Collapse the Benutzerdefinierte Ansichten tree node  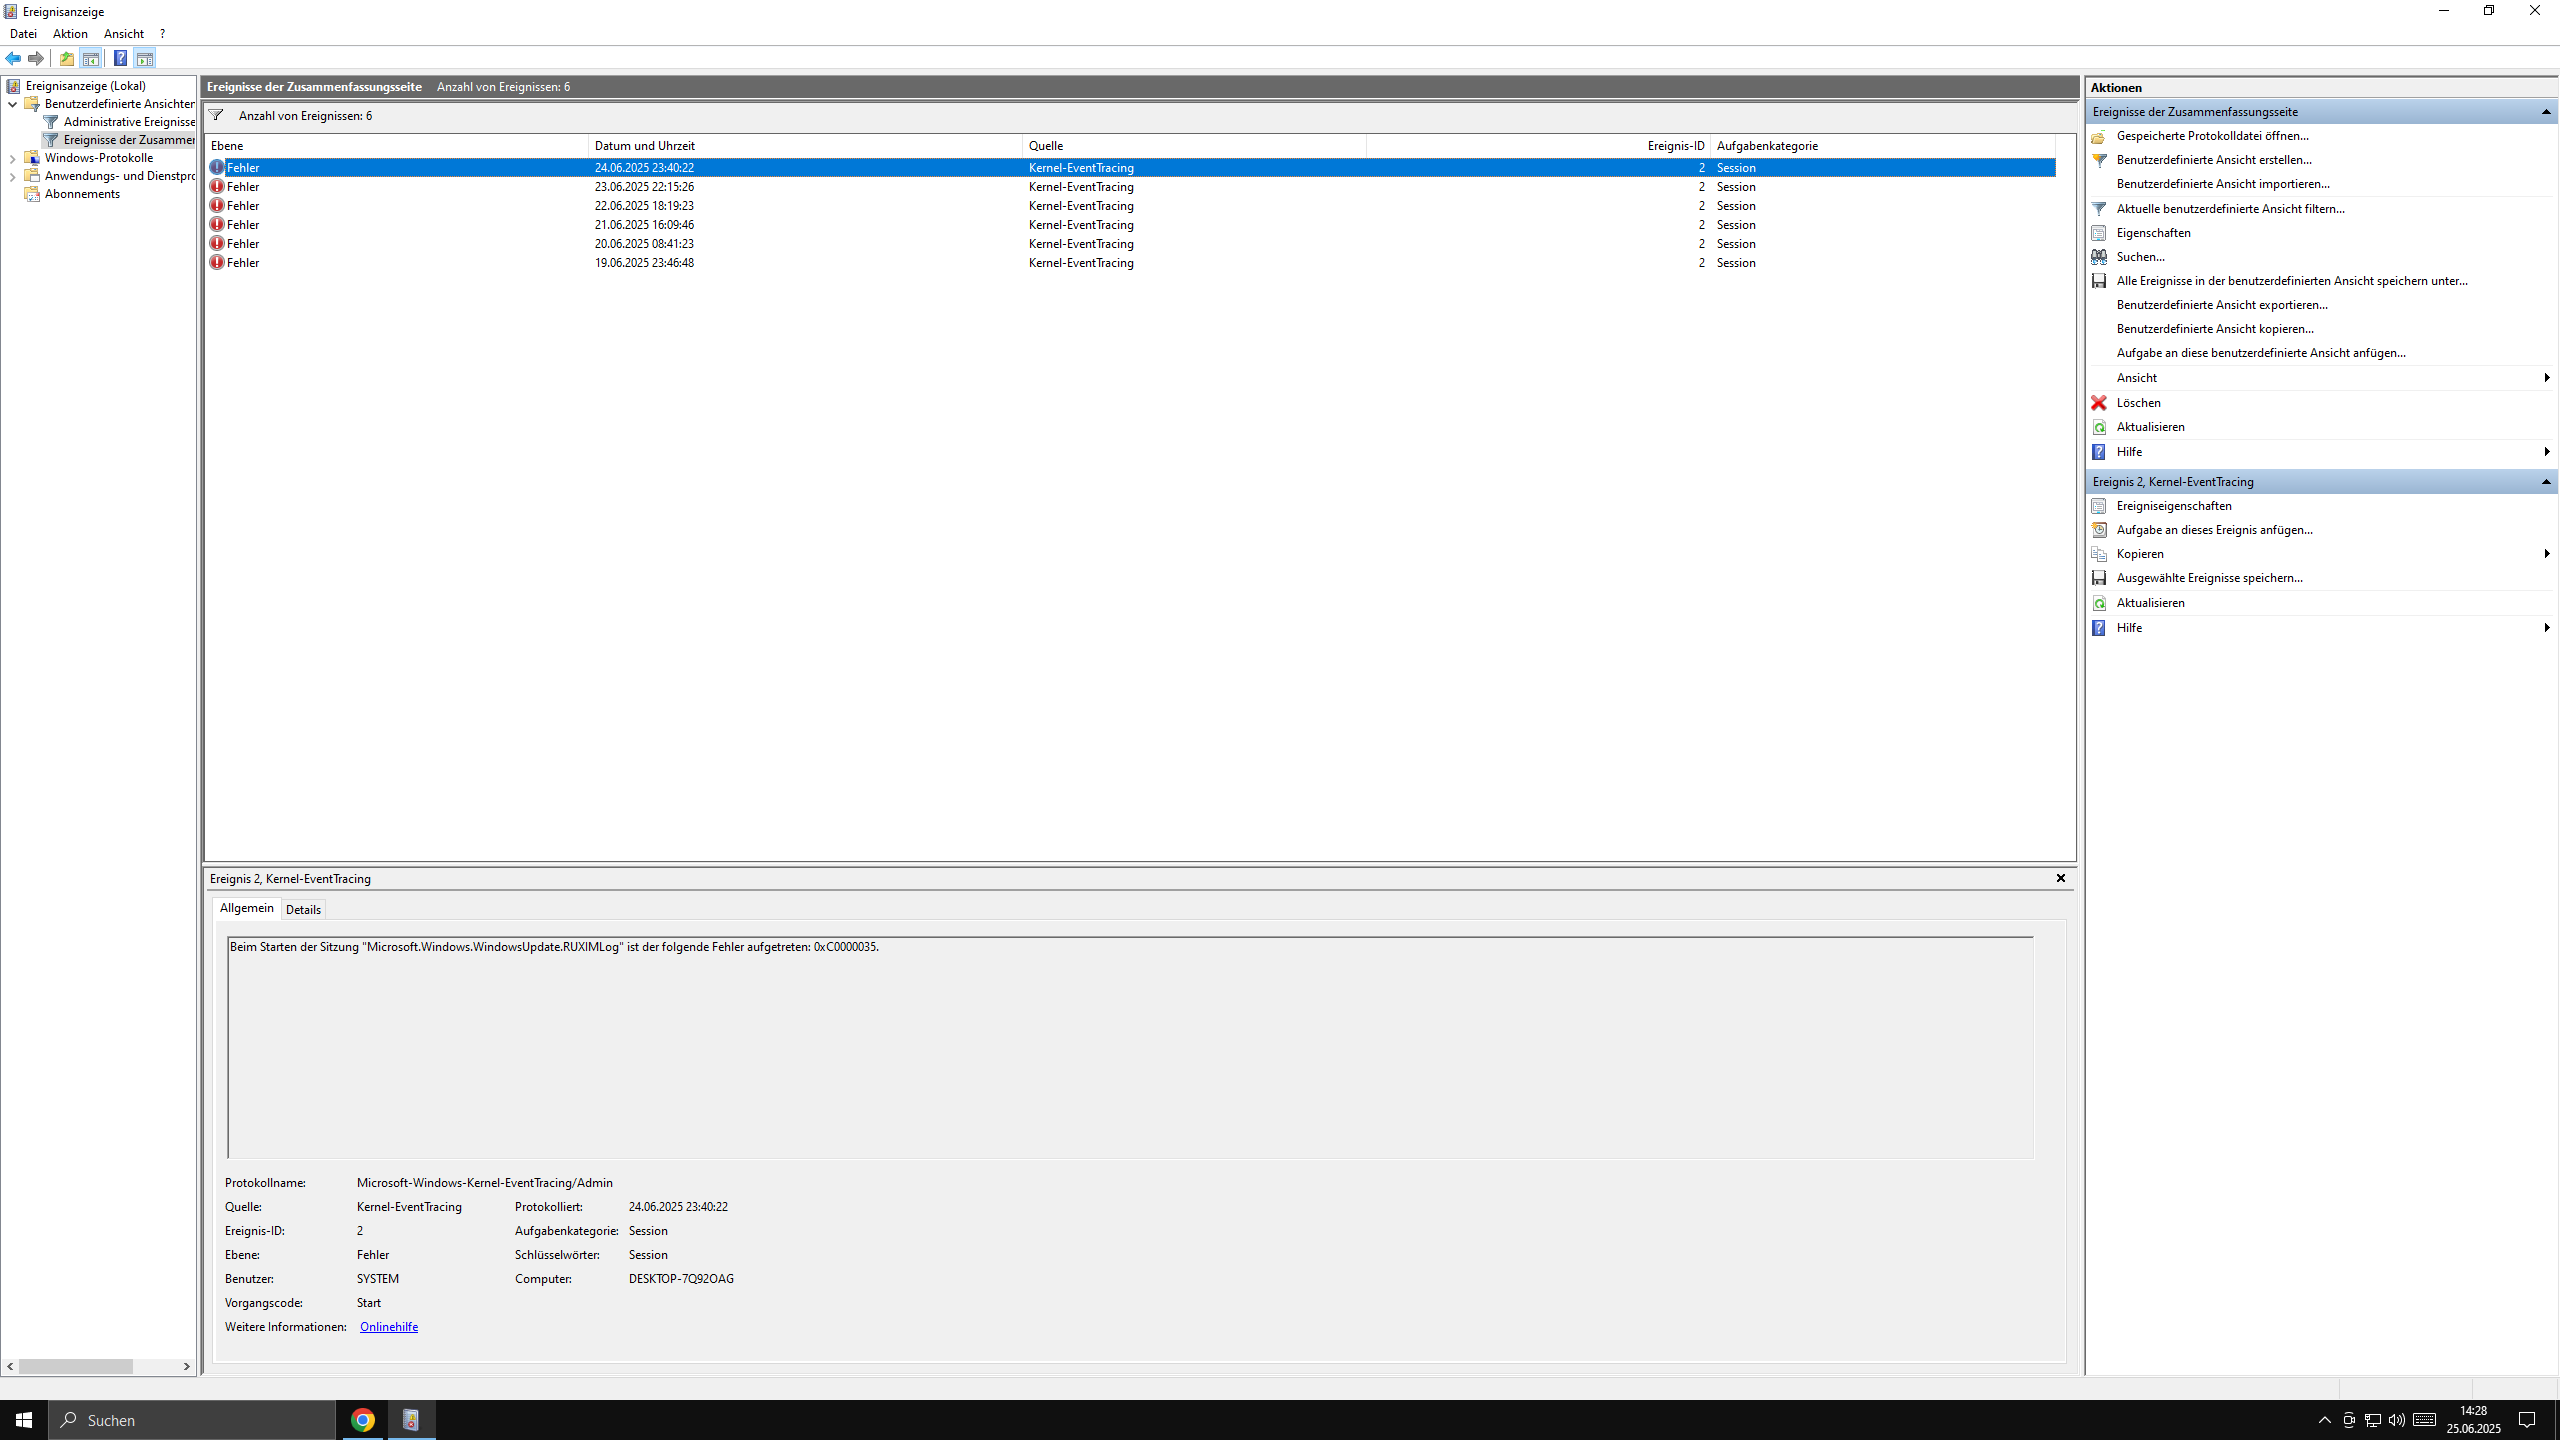point(12,104)
